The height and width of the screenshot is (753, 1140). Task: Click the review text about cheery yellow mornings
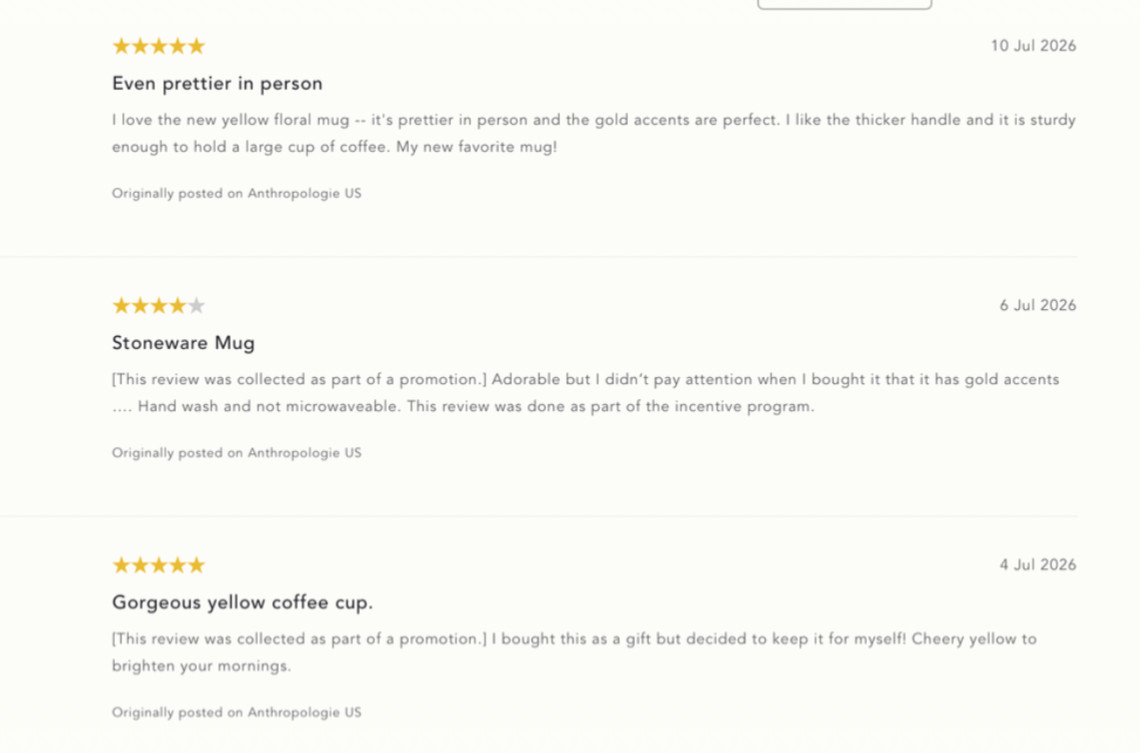[x=574, y=652]
